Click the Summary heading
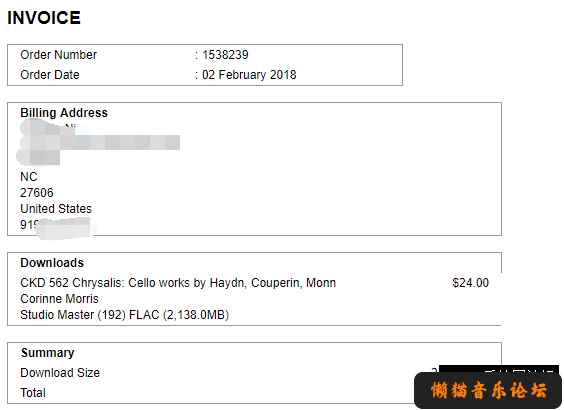Image resolution: width=564 pixels, height=410 pixels. (47, 353)
